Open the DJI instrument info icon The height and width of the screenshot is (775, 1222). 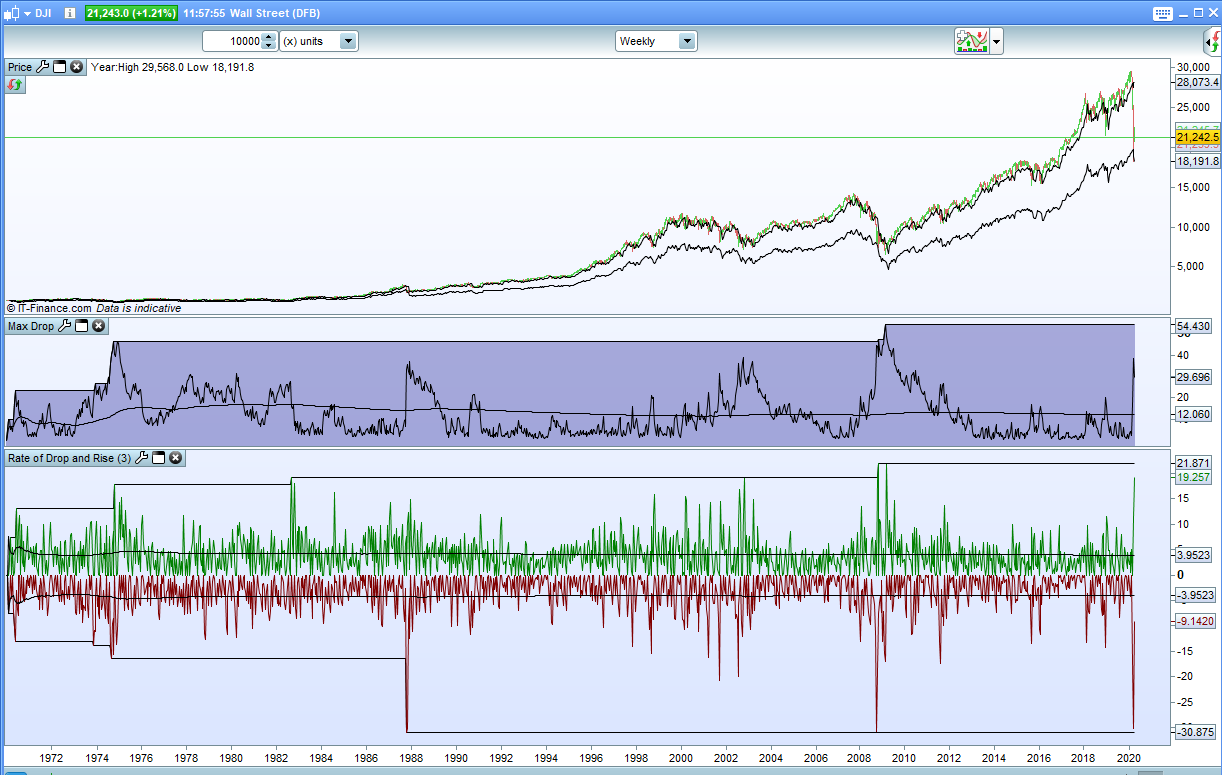tap(72, 13)
